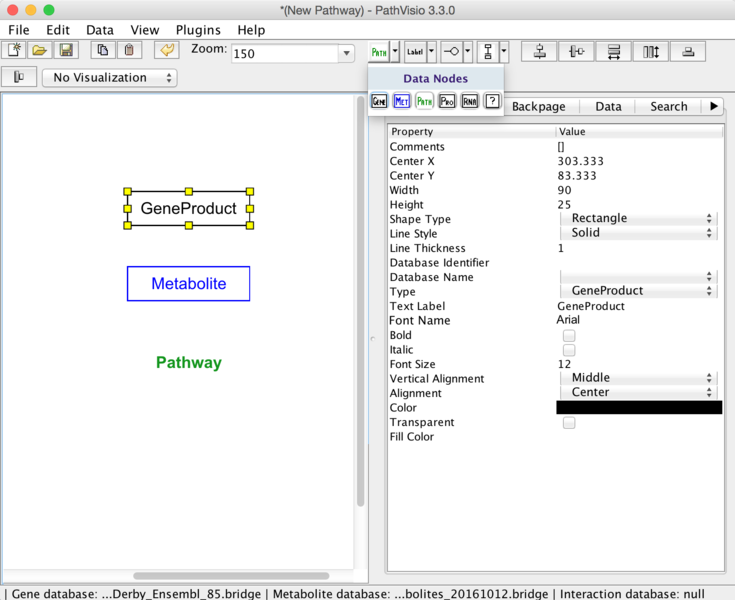Open the No Visualization dropdown
Image resolution: width=735 pixels, height=600 pixels.
tap(110, 77)
